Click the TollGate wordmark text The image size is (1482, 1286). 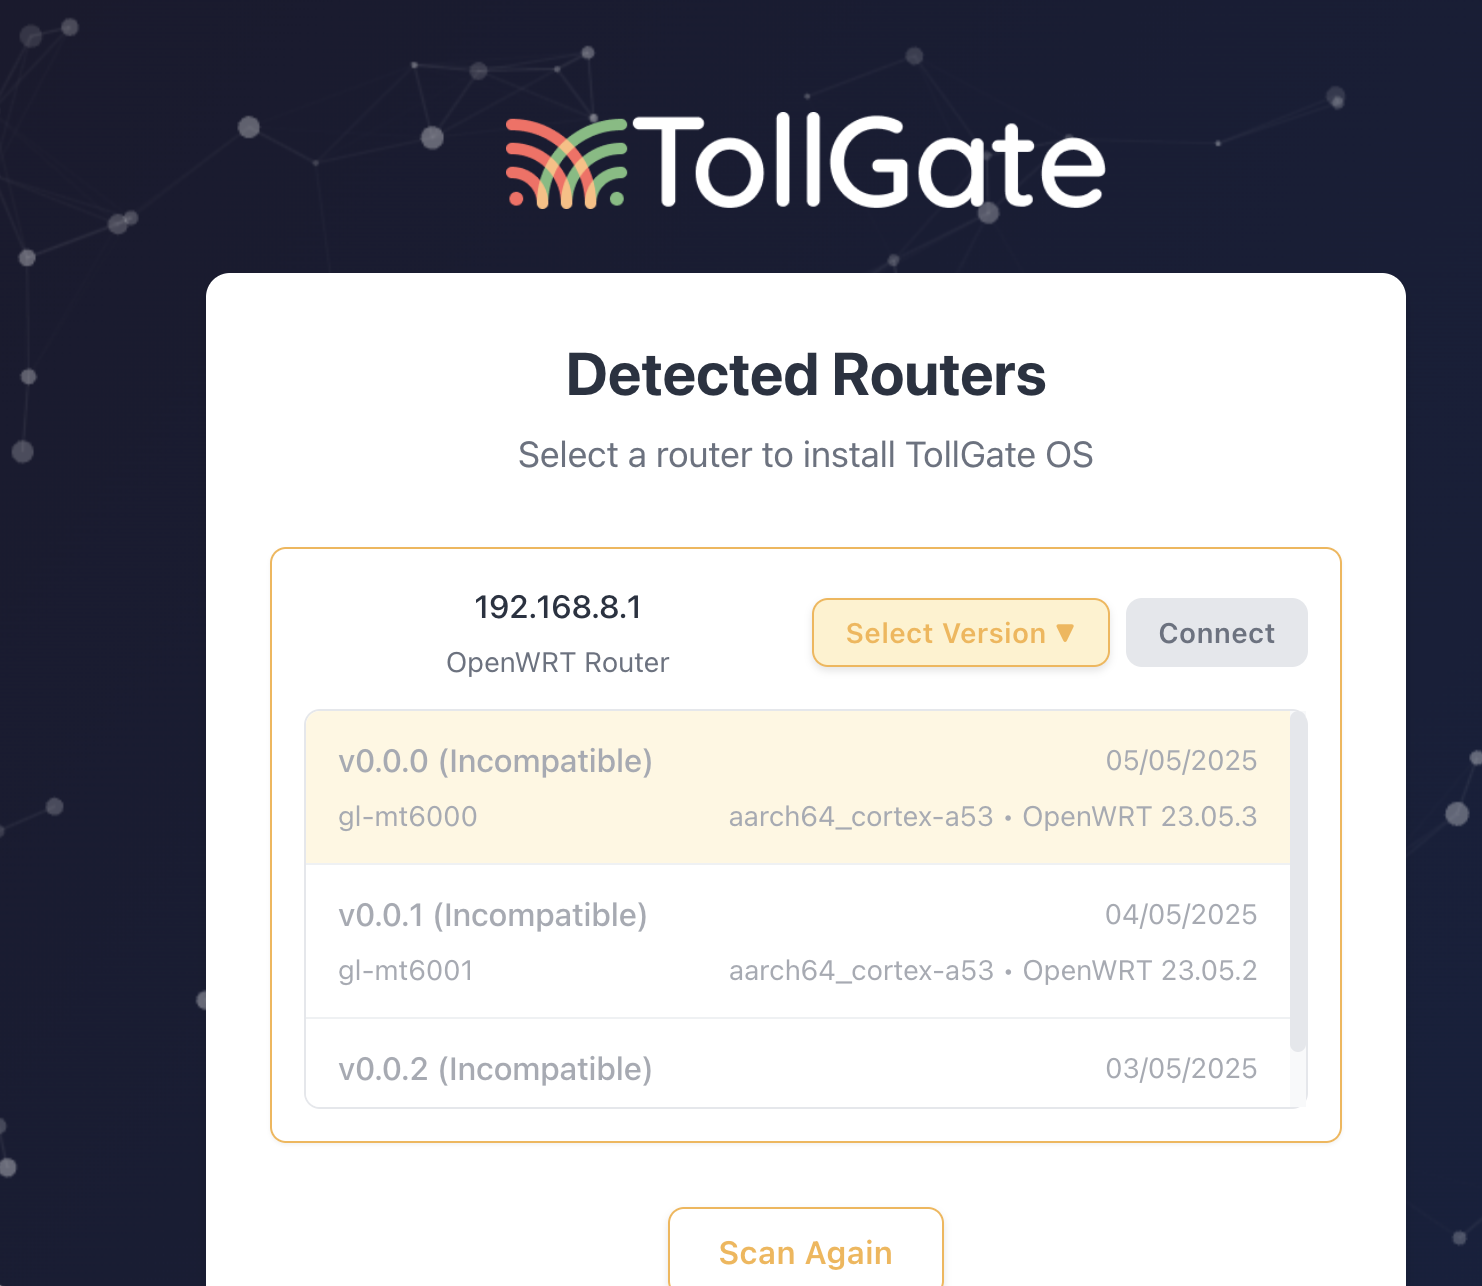click(869, 162)
